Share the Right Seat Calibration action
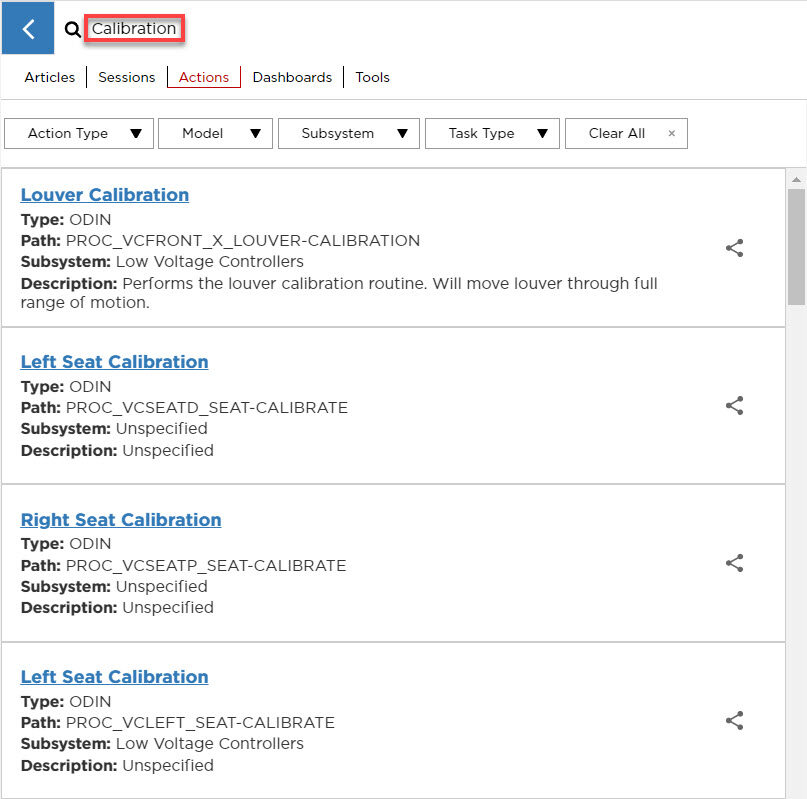Image resolution: width=807 pixels, height=799 pixels. (x=734, y=563)
